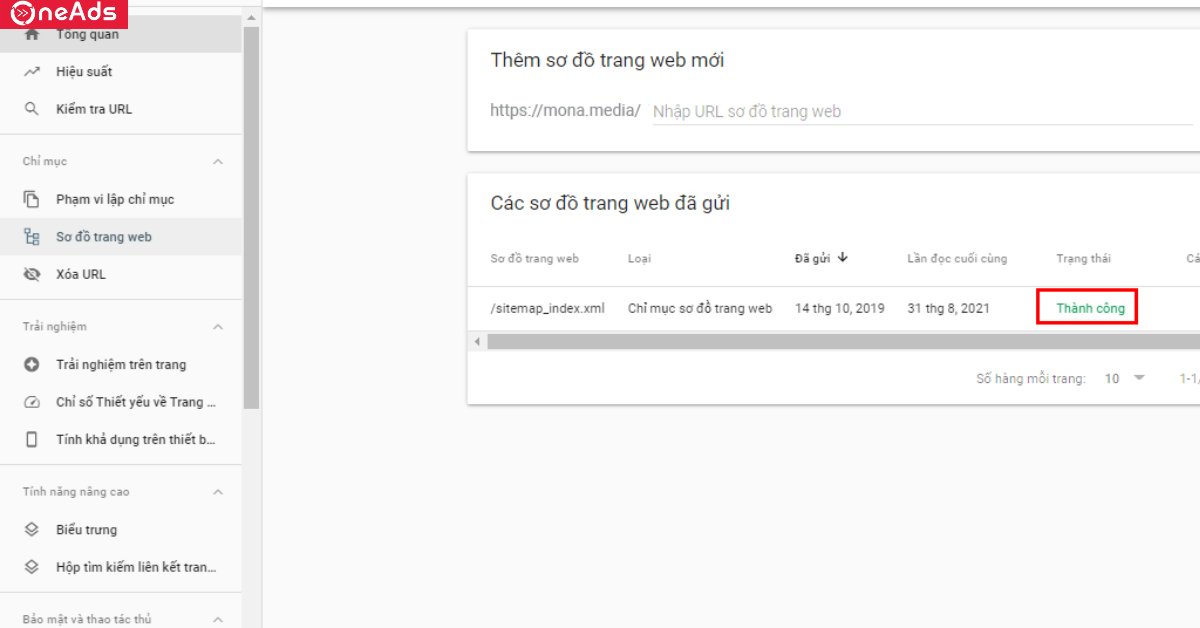The image size is (1200, 628).
Task: Click the speedometer icon beside Chỉ số Thiết yếu
Action: [32, 402]
